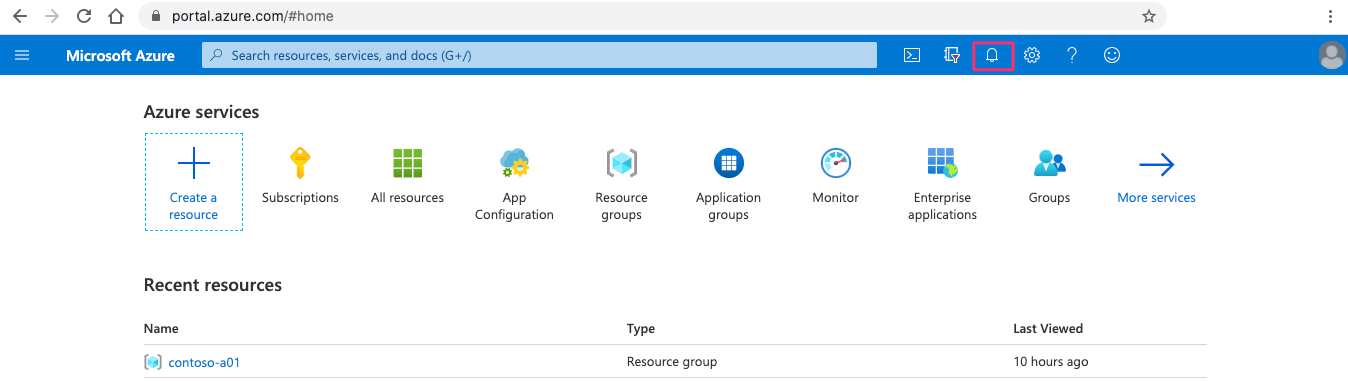Open Subscriptions key icon

coord(300,163)
